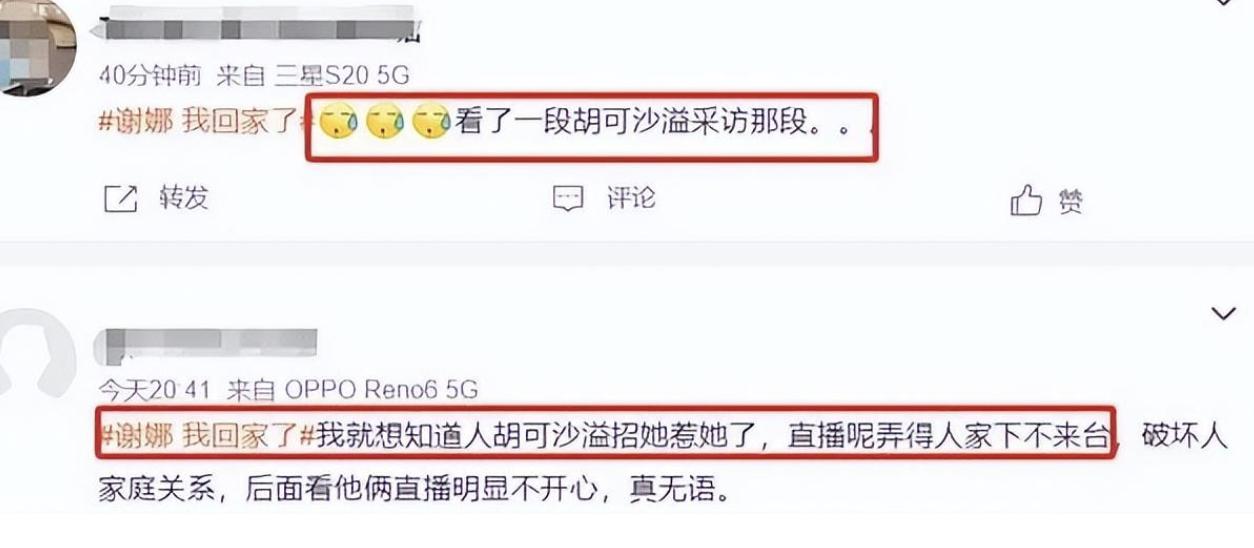Open the first poster's blurred avatar
This screenshot has height=548, width=1254.
[x=36, y=42]
